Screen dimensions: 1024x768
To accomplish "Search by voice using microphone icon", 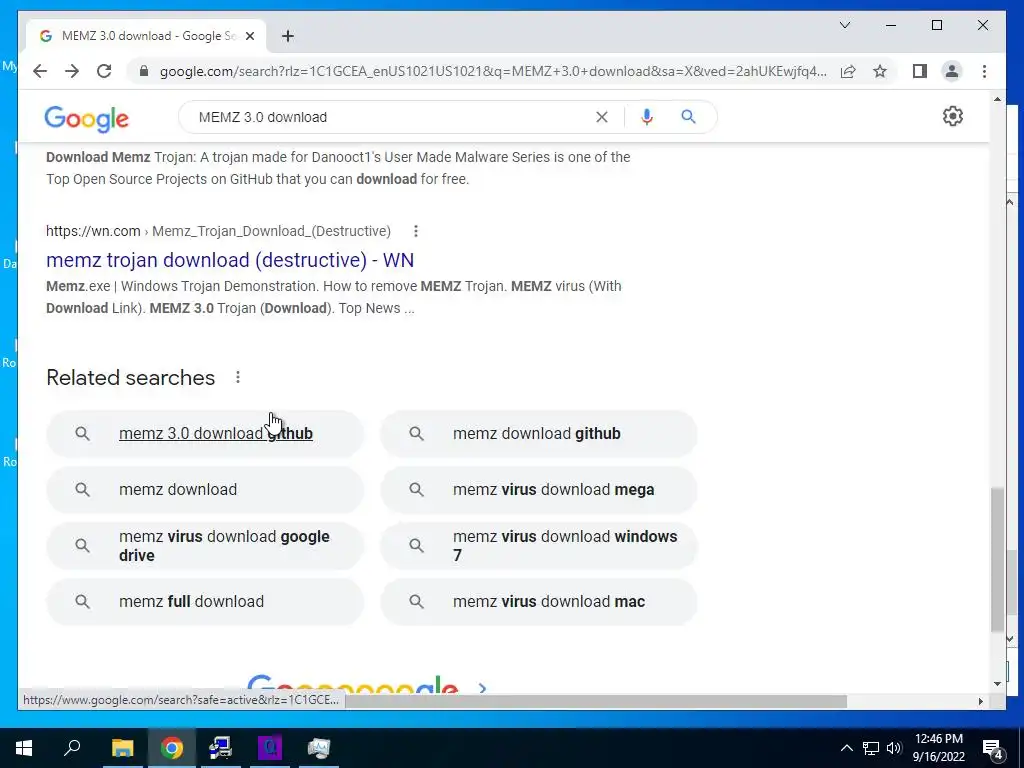I will pos(647,117).
